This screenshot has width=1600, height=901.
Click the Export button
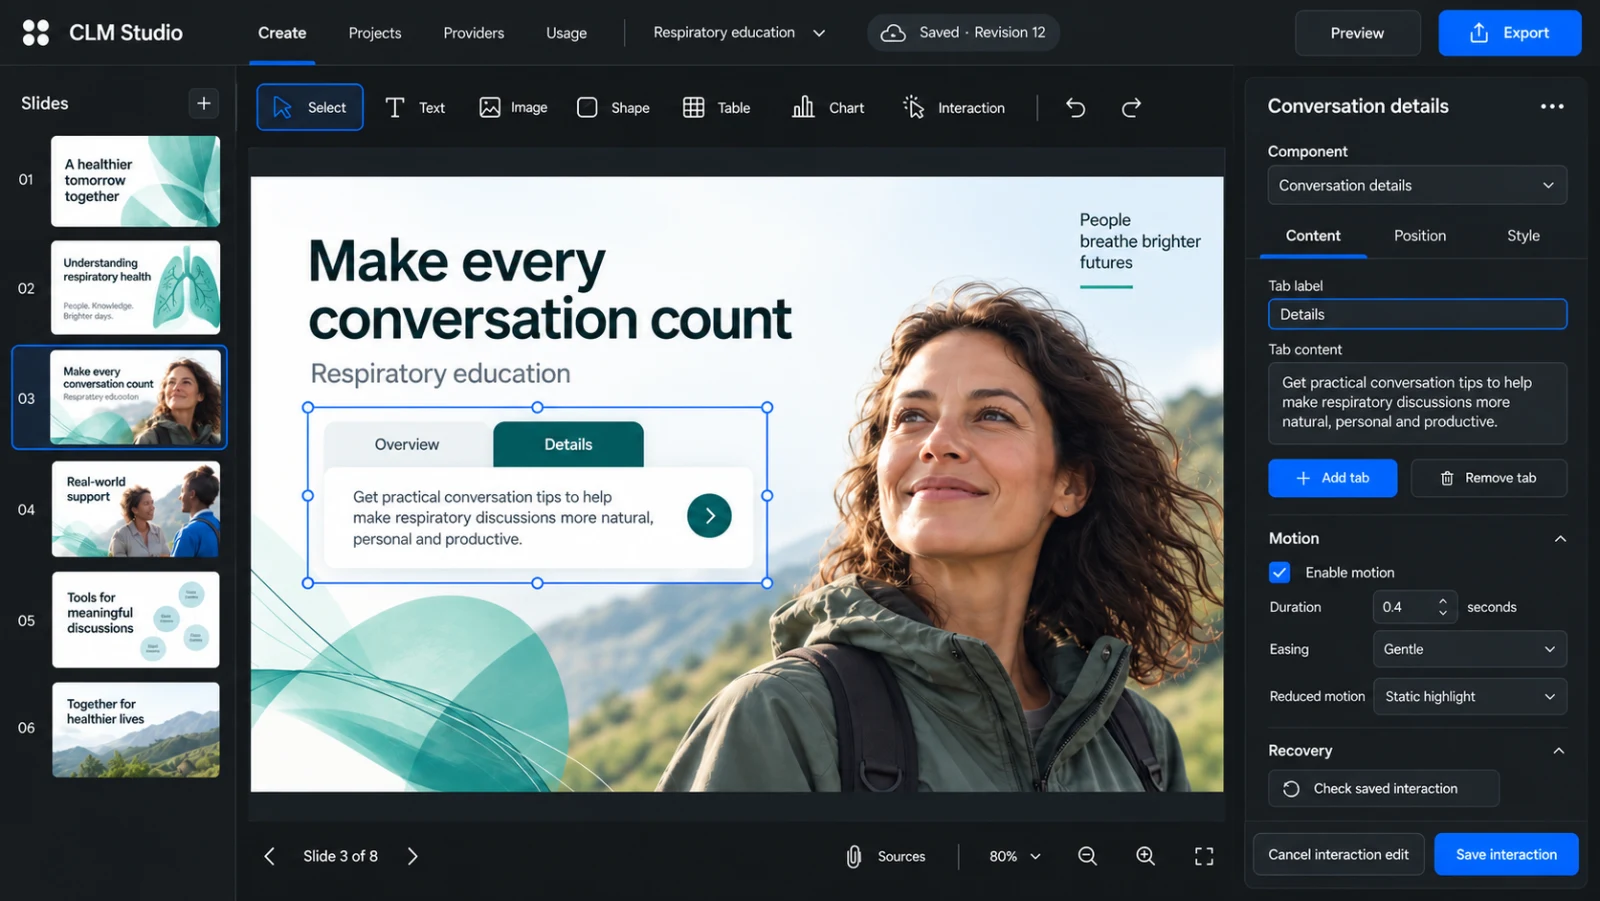(x=1510, y=33)
